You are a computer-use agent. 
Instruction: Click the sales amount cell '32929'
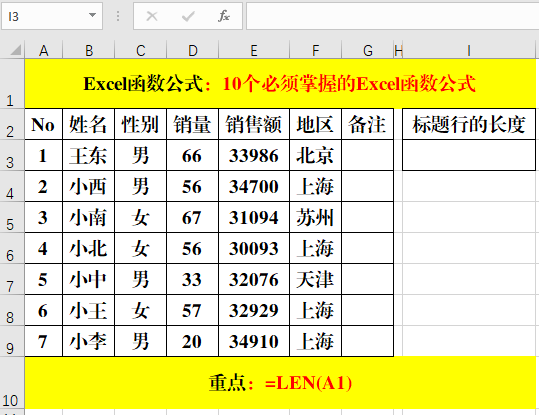click(254, 310)
